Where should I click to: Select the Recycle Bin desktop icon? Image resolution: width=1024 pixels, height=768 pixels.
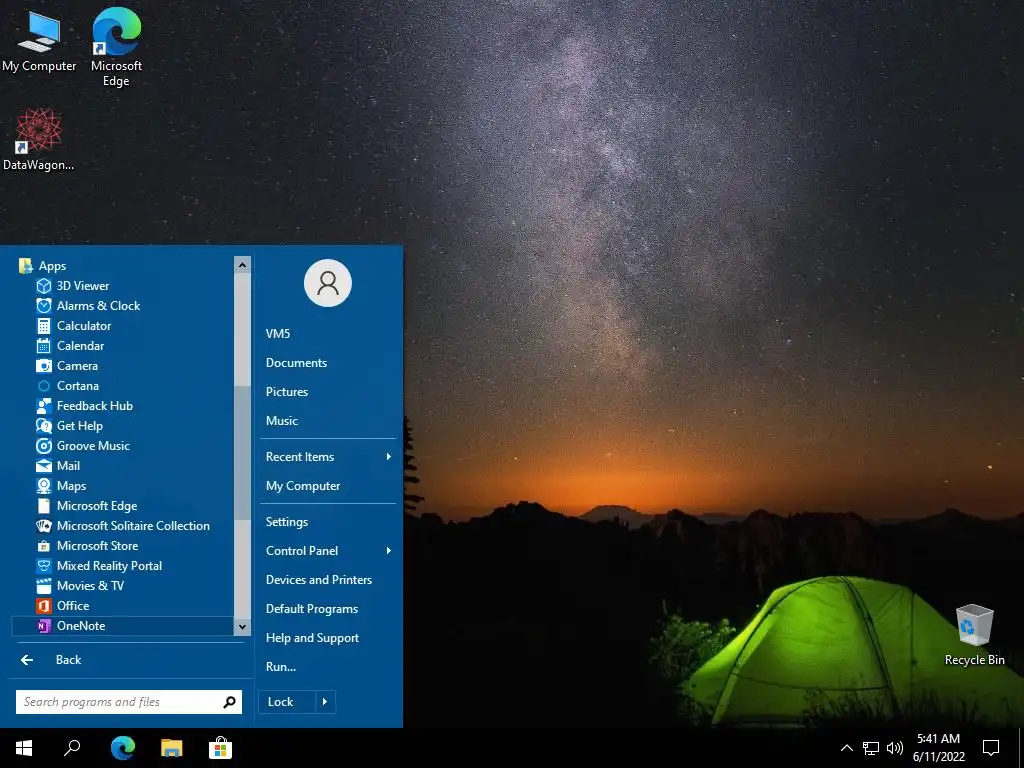pos(974,635)
